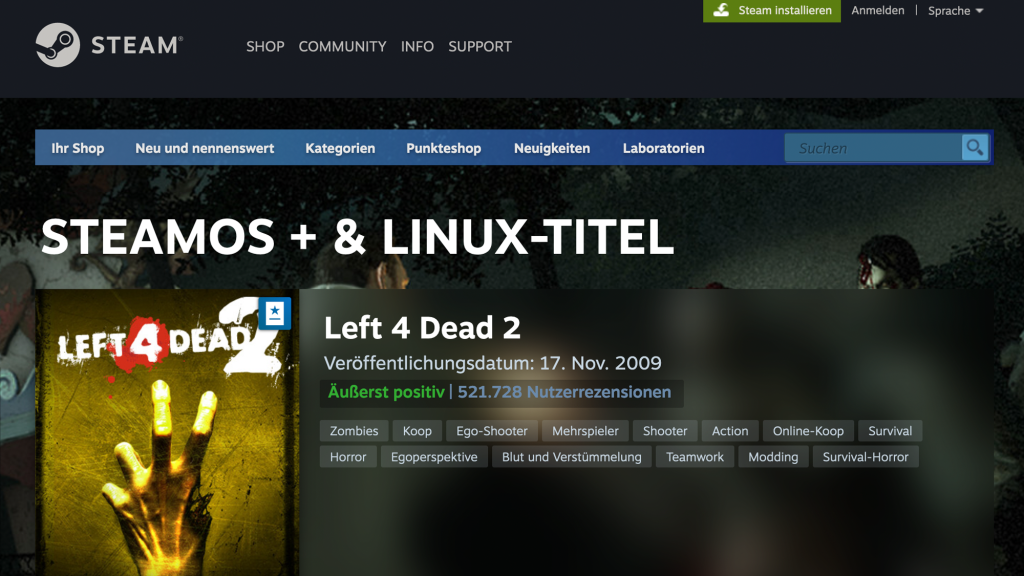This screenshot has height=576, width=1024.
Task: Open Neu und nennenswert tab
Action: 204,148
